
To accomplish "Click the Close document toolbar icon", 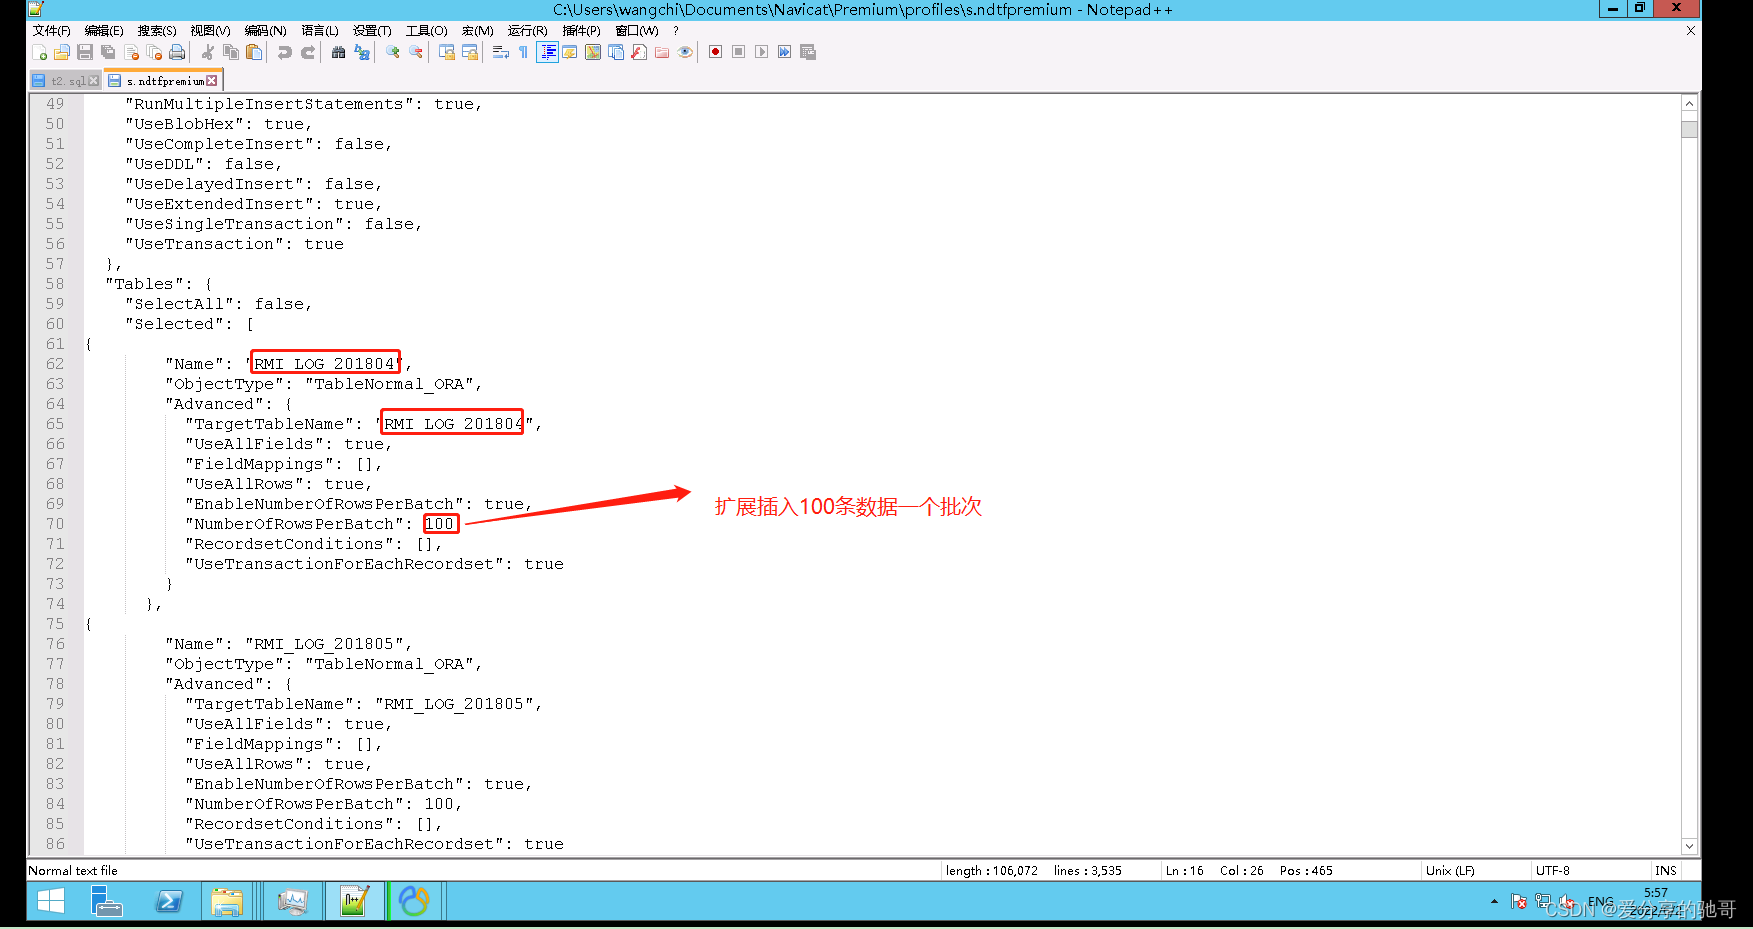I will click(x=131, y=52).
